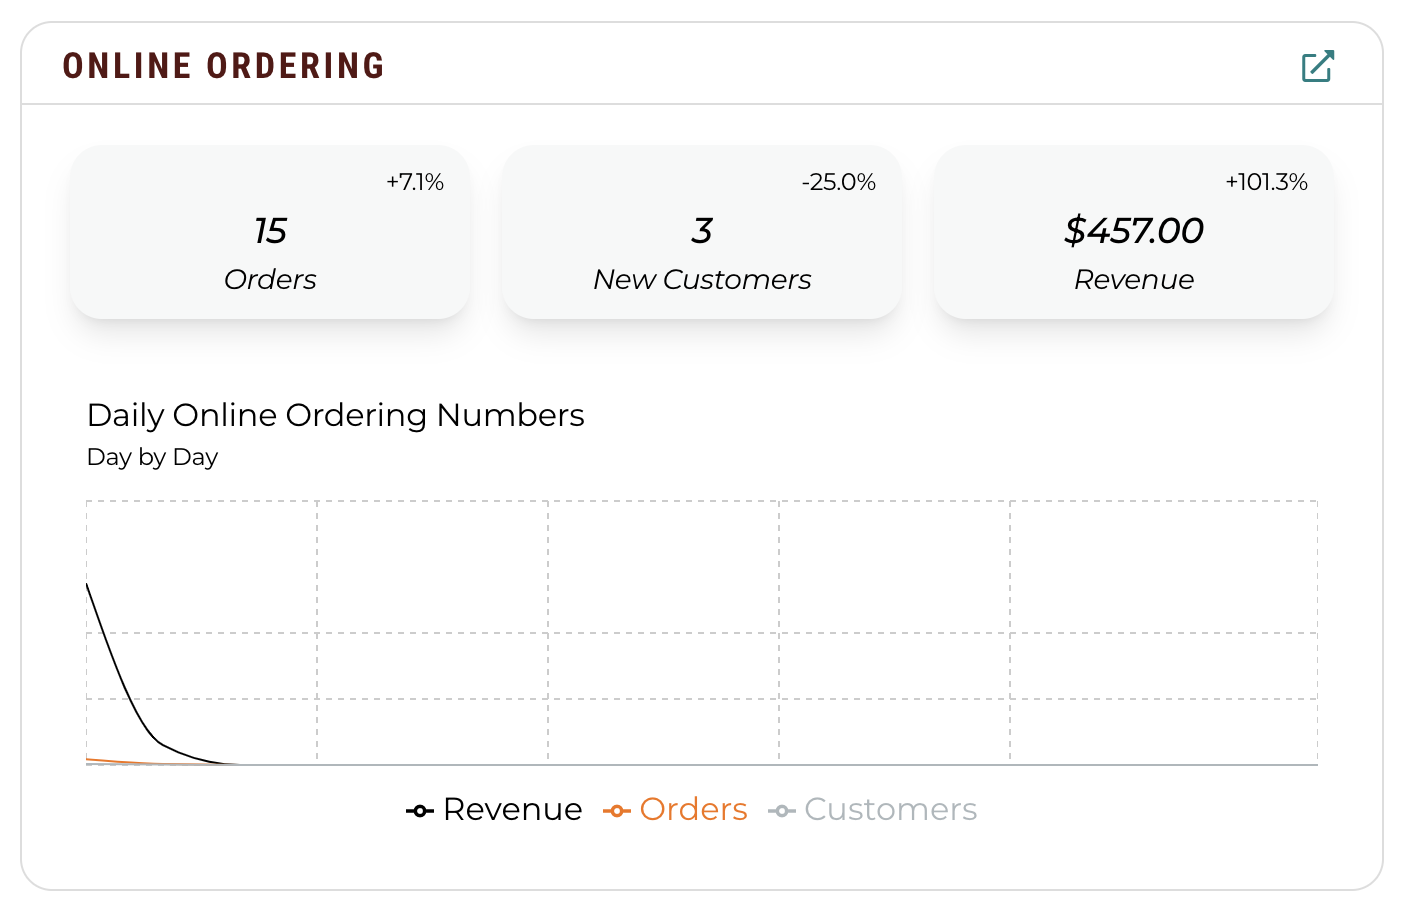Click the -25.0% new customers change indicator

(839, 182)
